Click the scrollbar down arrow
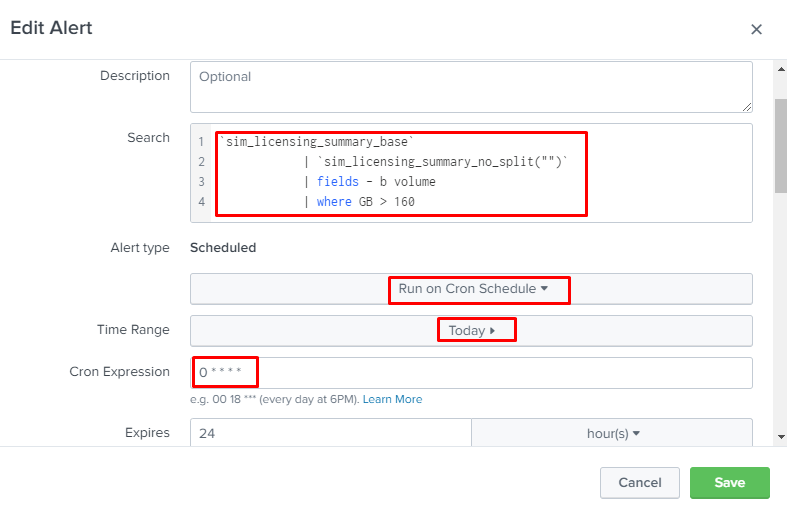Screen dimensions: 787x514 tap(781, 437)
